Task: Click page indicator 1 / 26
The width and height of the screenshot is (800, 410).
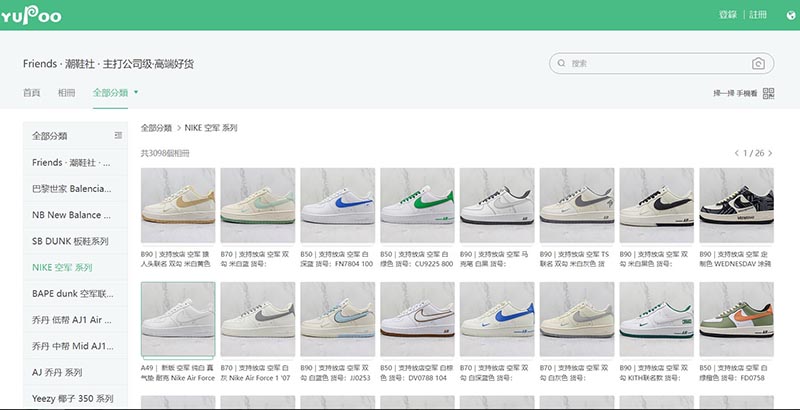Action: (x=753, y=153)
